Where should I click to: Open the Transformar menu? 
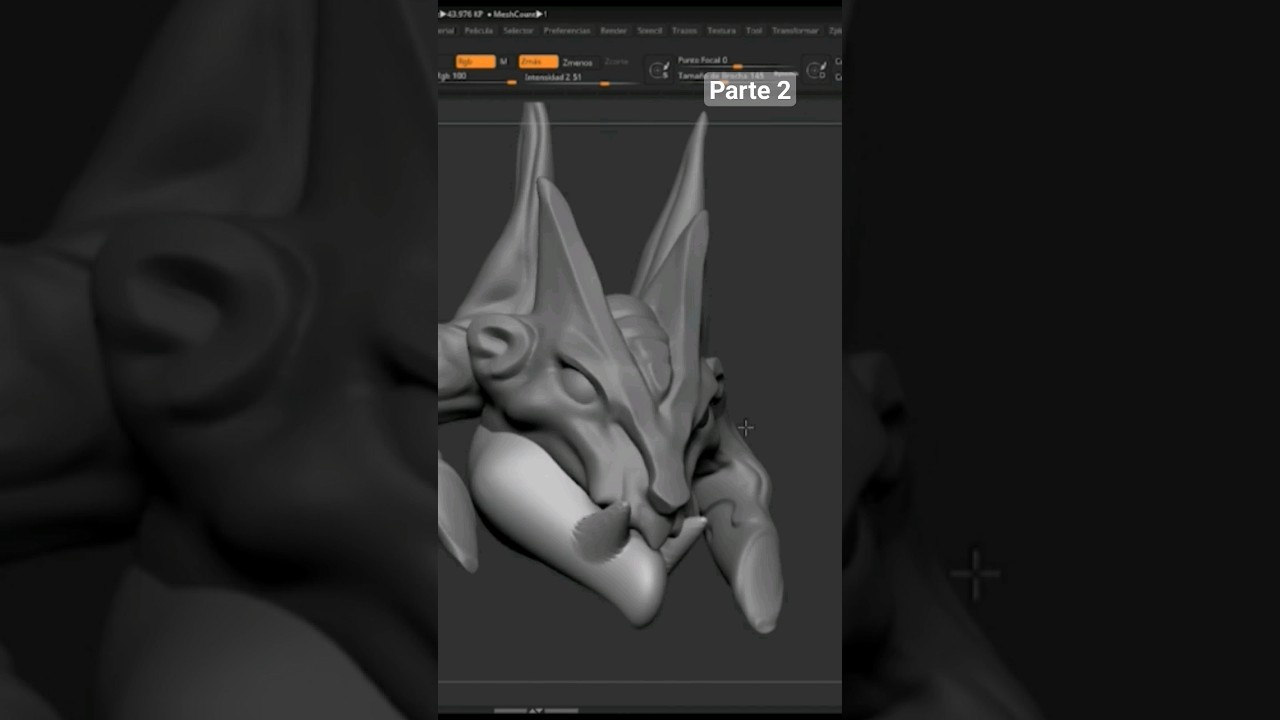(x=795, y=31)
